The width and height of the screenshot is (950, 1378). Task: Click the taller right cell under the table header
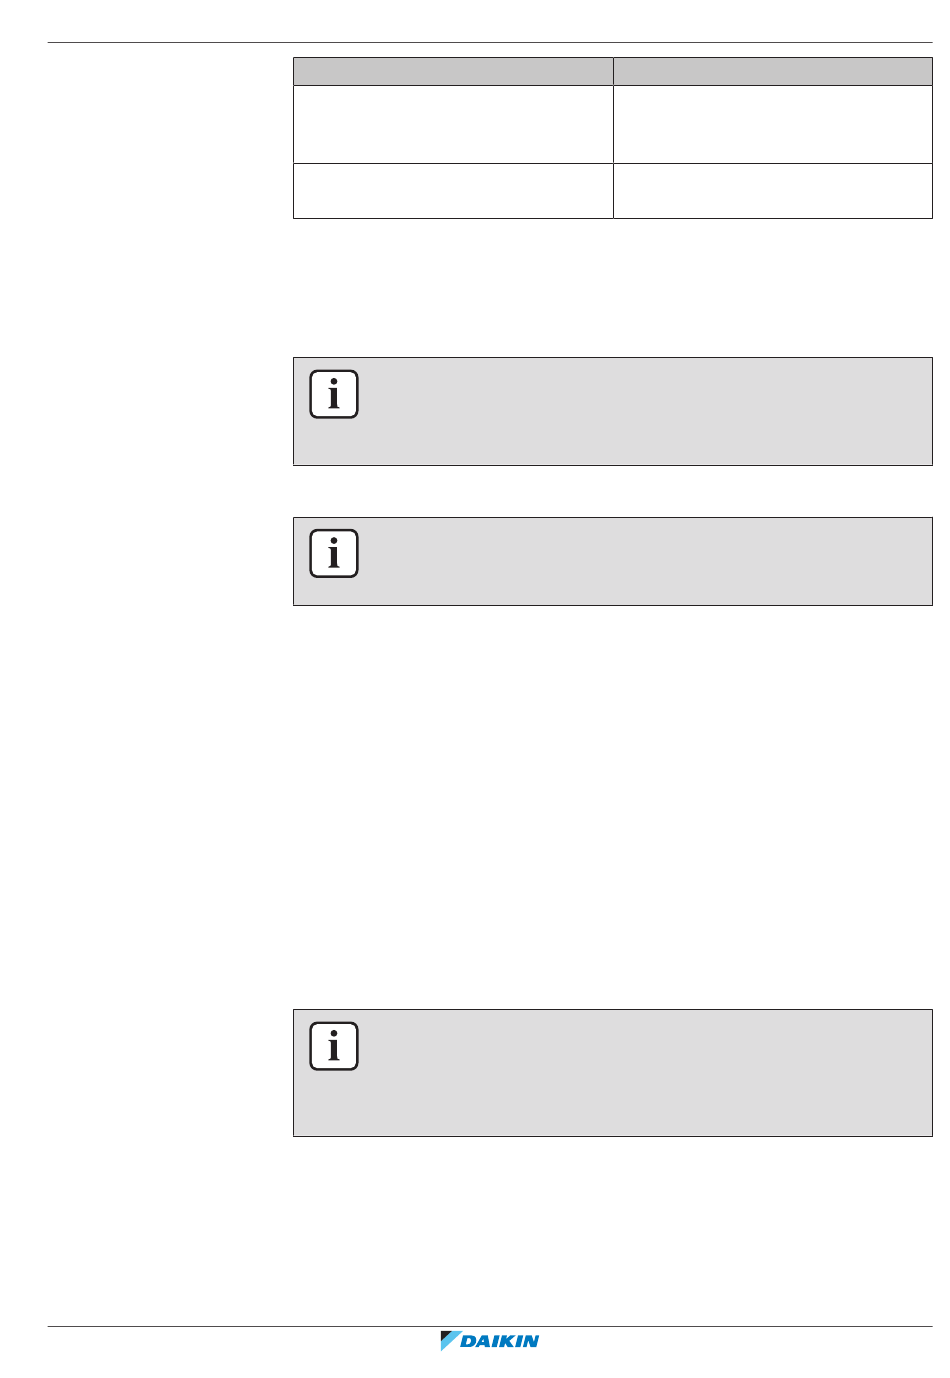coord(773,124)
